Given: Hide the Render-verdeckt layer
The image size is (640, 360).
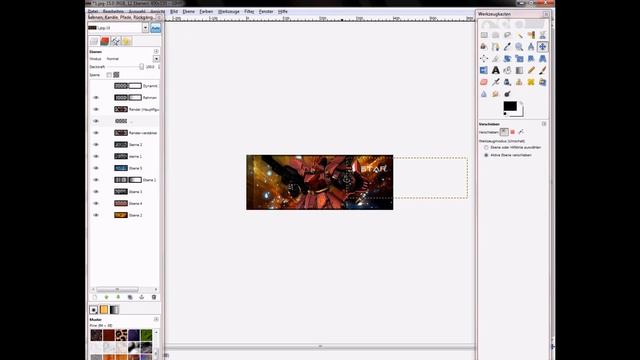Looking at the screenshot, I should 96,133.
